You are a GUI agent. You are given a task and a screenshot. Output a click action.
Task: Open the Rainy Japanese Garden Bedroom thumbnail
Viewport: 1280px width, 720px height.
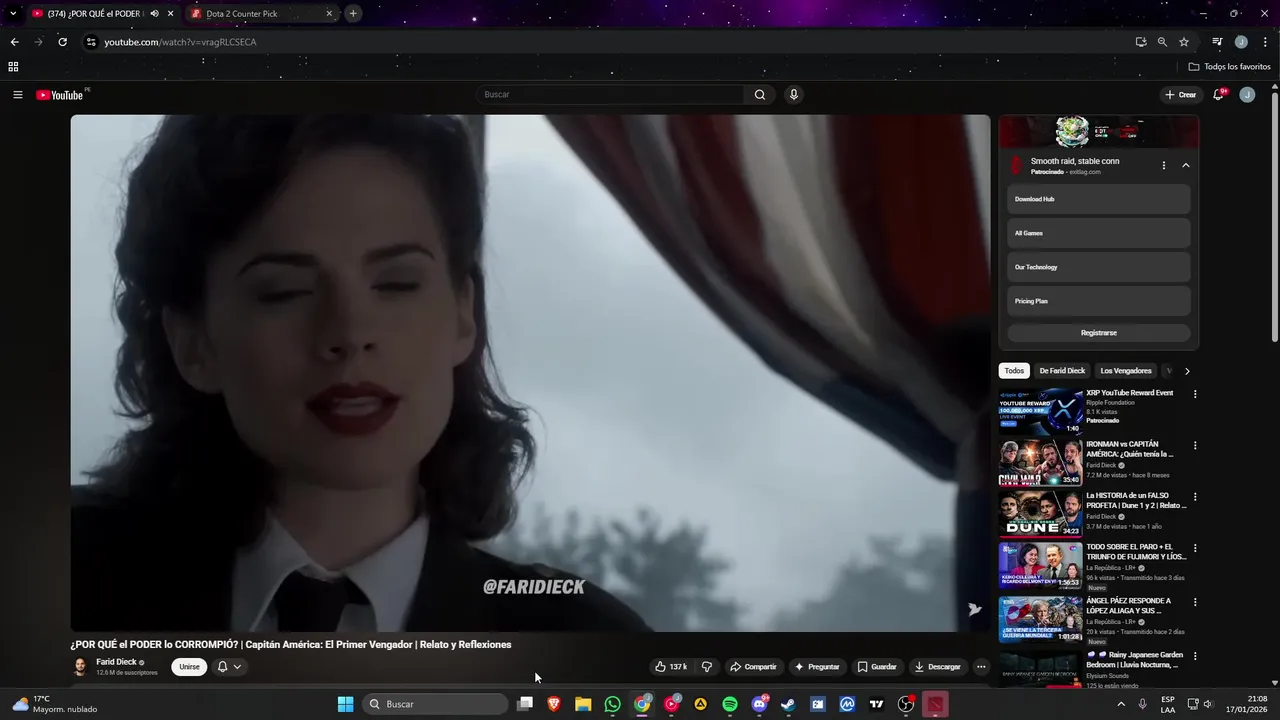point(1040,668)
